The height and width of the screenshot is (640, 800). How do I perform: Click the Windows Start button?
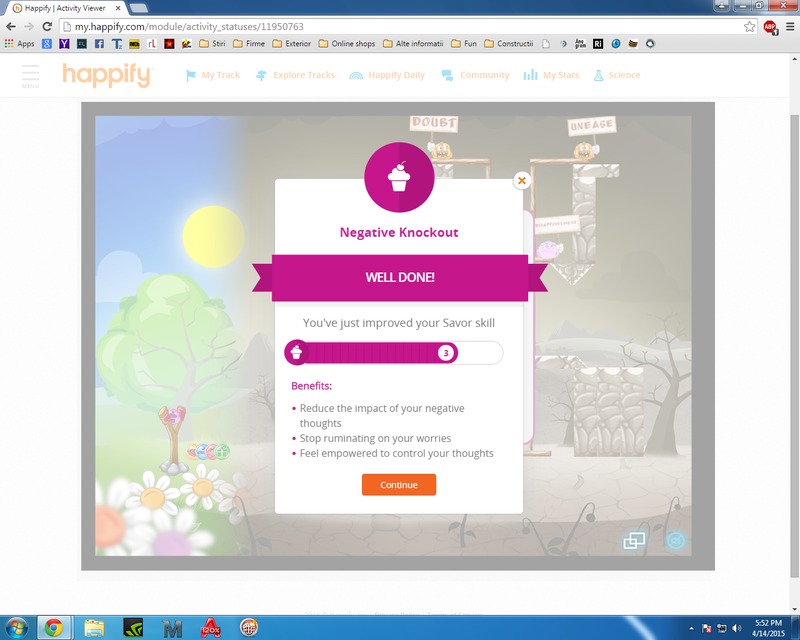15,628
